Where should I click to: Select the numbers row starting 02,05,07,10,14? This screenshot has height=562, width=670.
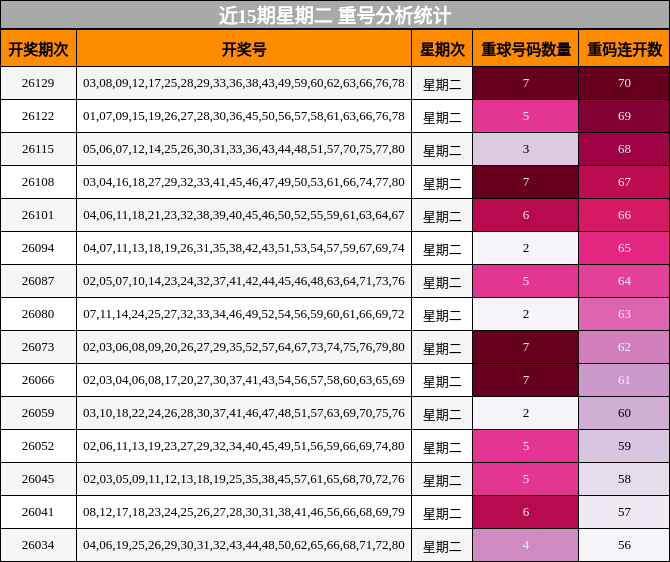[x=244, y=281]
